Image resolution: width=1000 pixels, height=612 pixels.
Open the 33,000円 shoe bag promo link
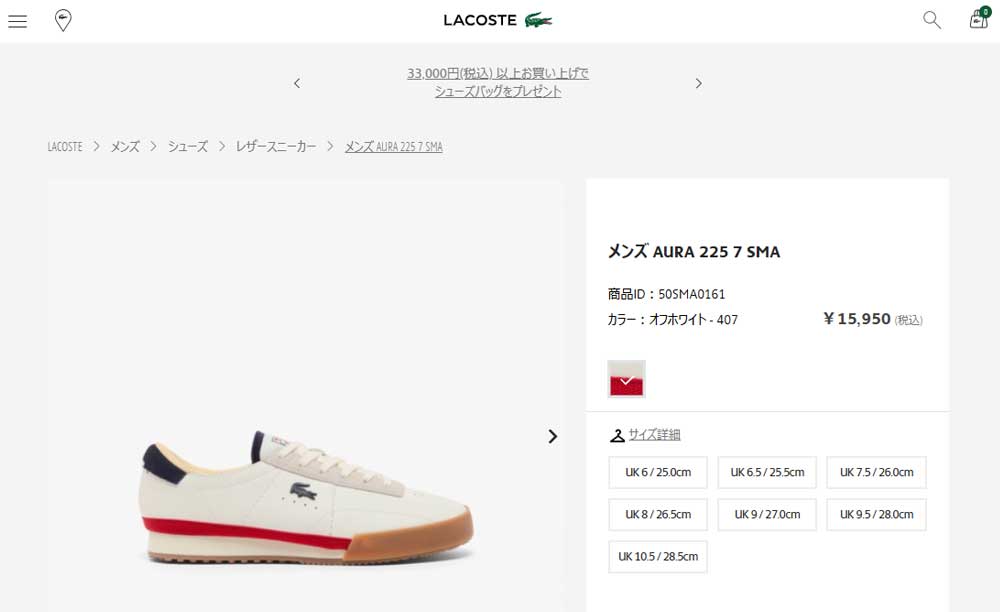(497, 82)
